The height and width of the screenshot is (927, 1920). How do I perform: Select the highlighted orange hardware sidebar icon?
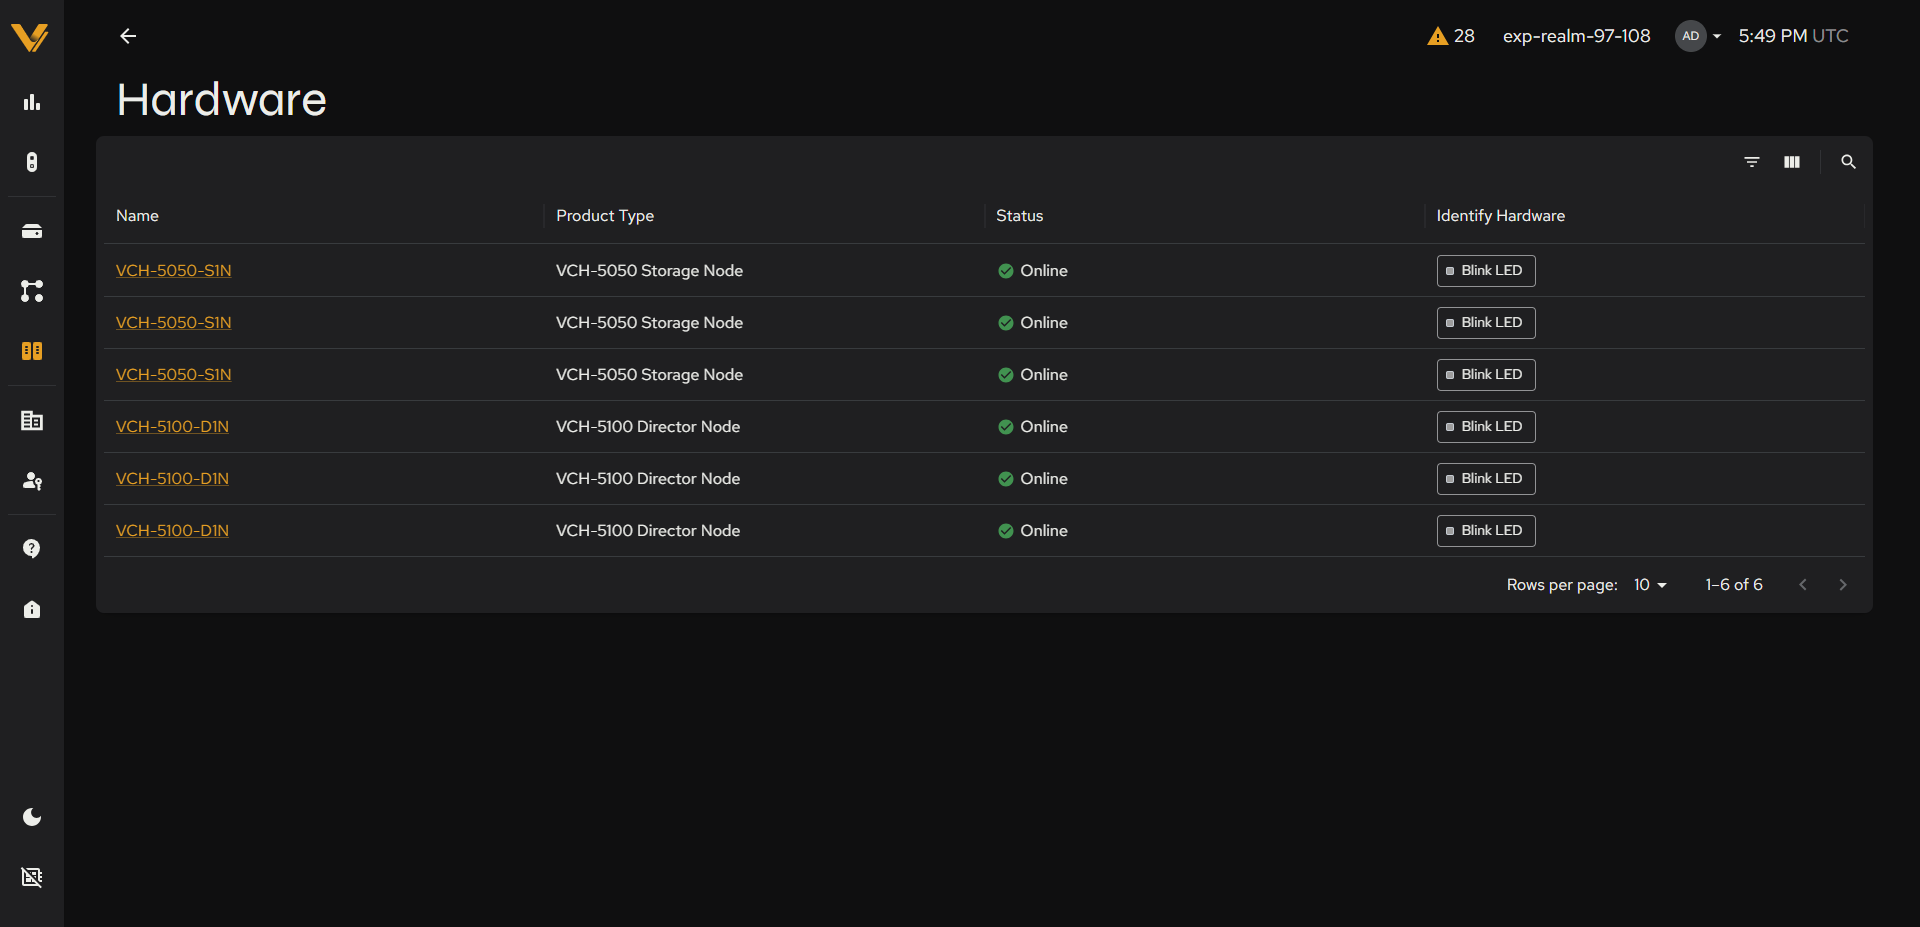32,351
